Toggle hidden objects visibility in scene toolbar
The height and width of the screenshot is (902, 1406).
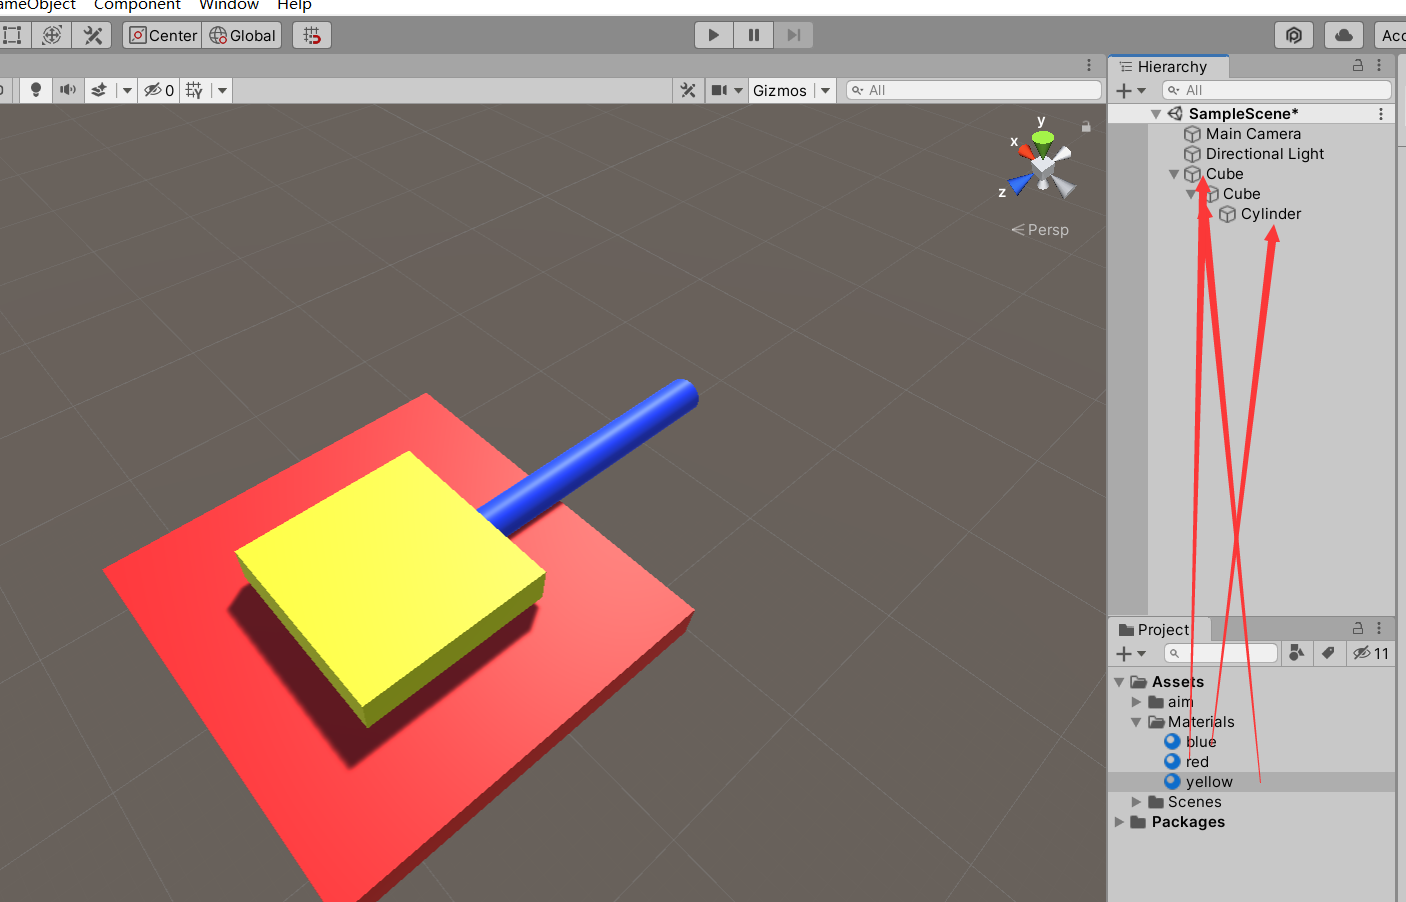(158, 90)
